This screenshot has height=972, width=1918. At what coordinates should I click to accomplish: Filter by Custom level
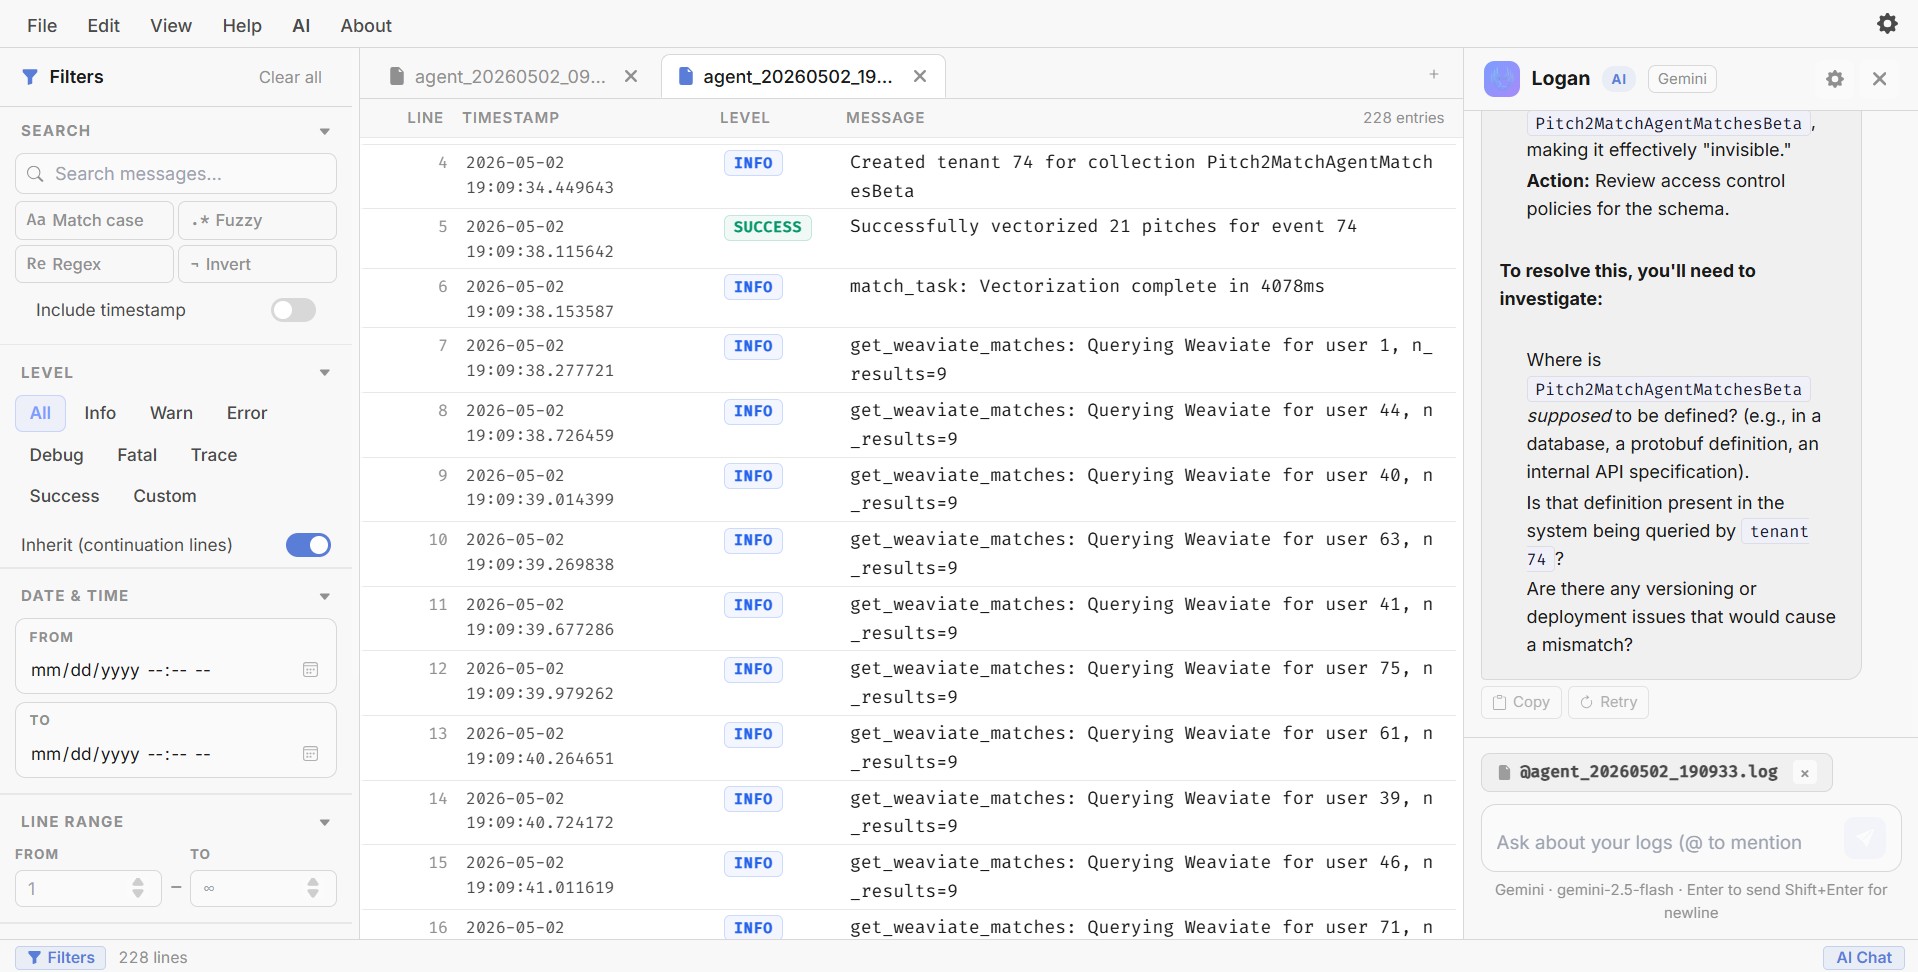(165, 496)
